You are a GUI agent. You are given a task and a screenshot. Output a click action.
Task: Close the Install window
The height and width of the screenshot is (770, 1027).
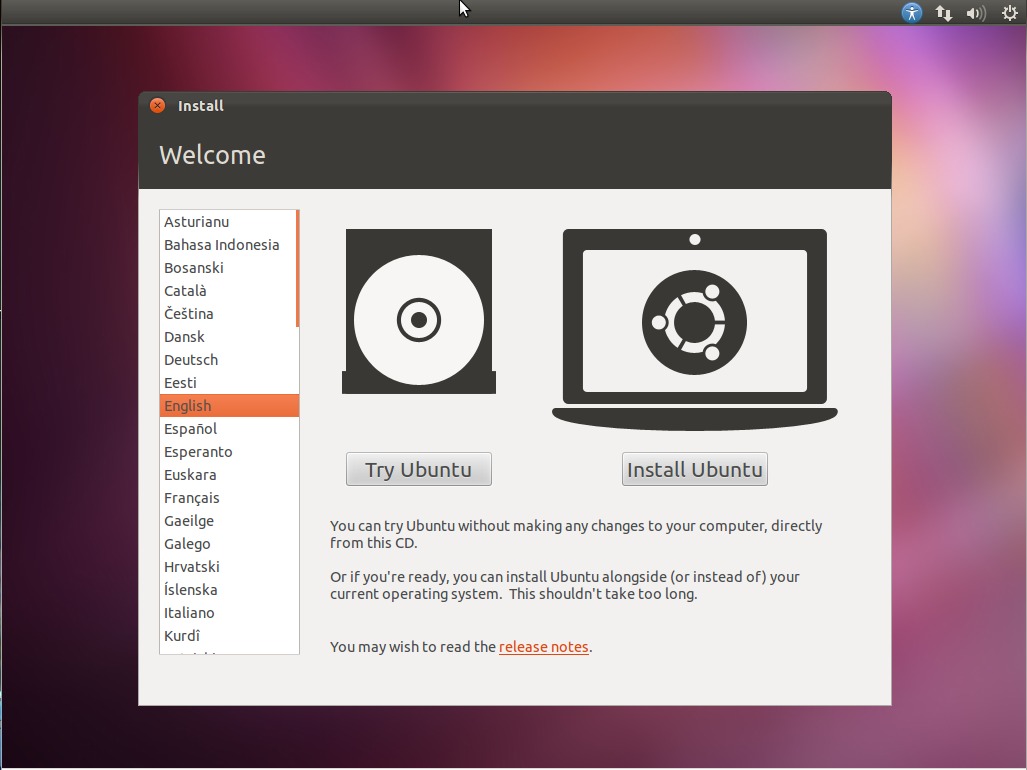(x=157, y=105)
